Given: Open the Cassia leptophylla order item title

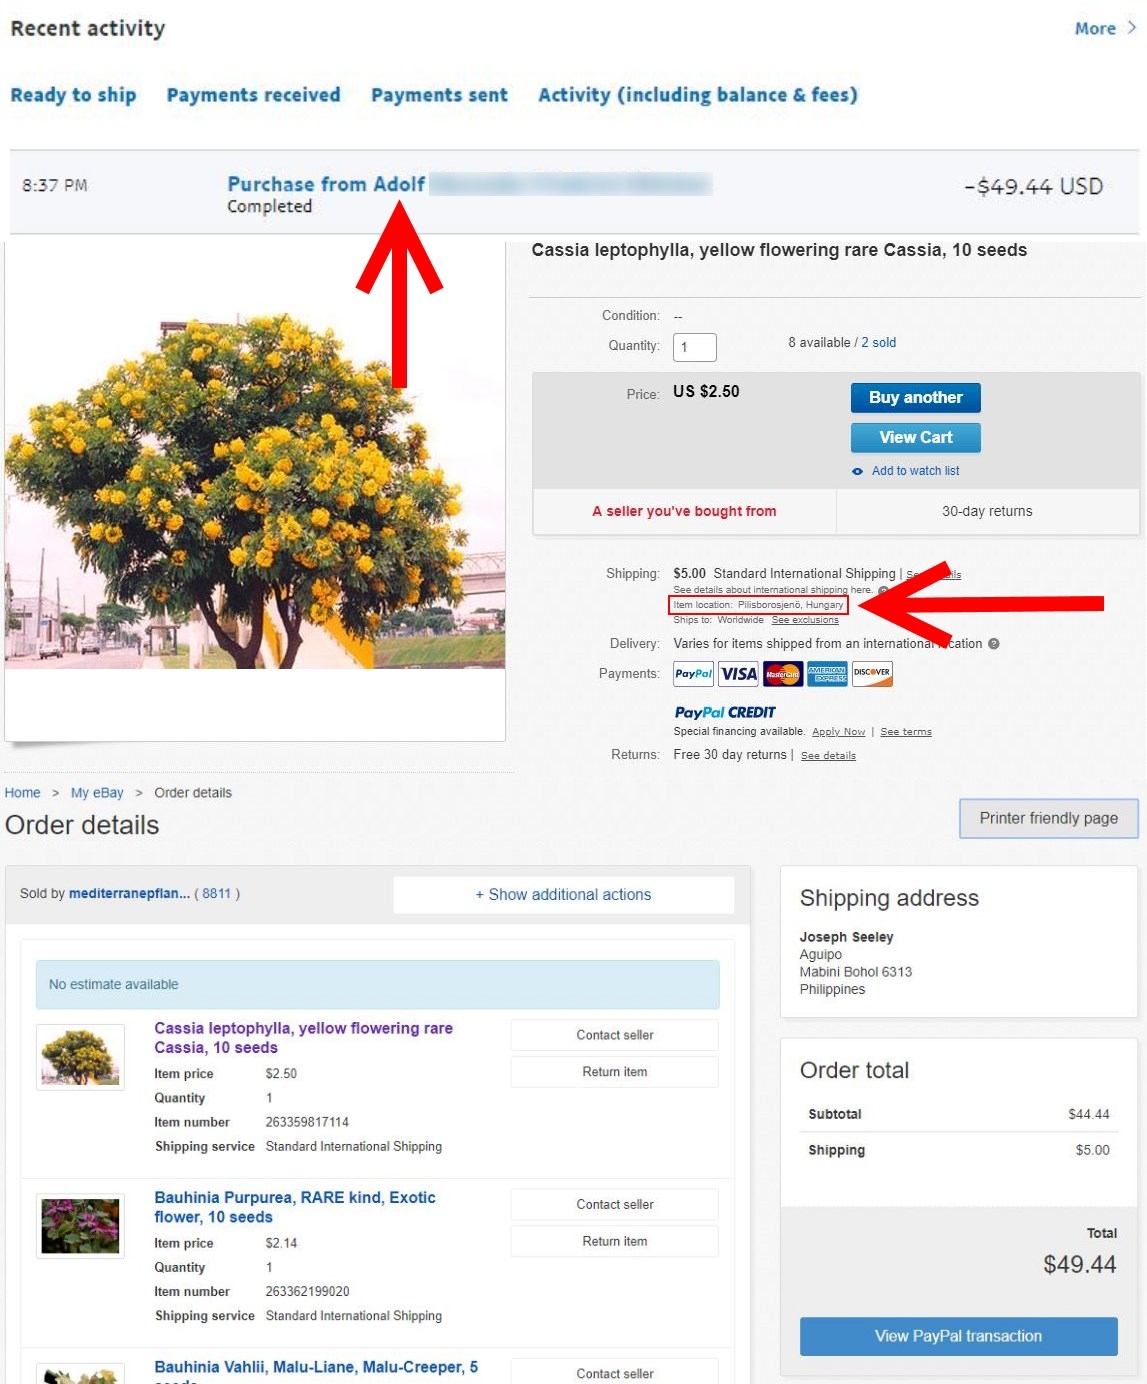Looking at the screenshot, I should [303, 1038].
